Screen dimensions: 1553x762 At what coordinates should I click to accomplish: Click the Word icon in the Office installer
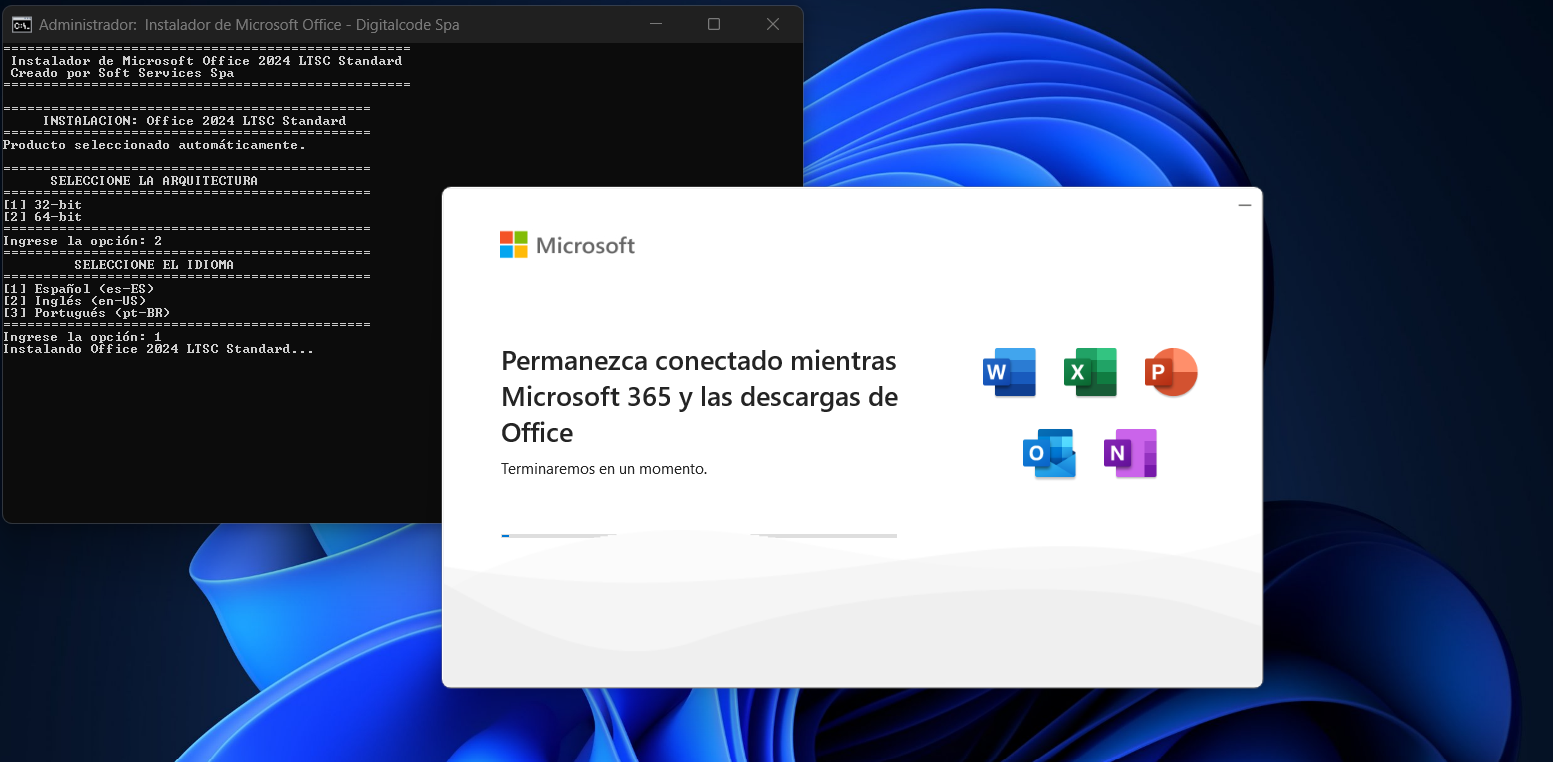[1009, 373]
